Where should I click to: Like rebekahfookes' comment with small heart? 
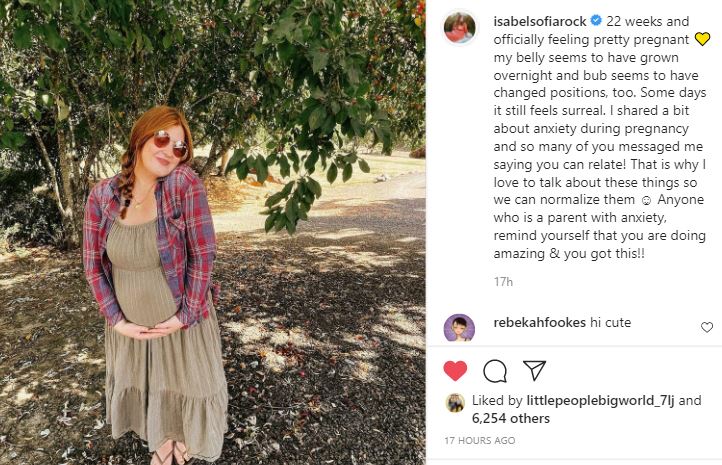pyautogui.click(x=707, y=327)
